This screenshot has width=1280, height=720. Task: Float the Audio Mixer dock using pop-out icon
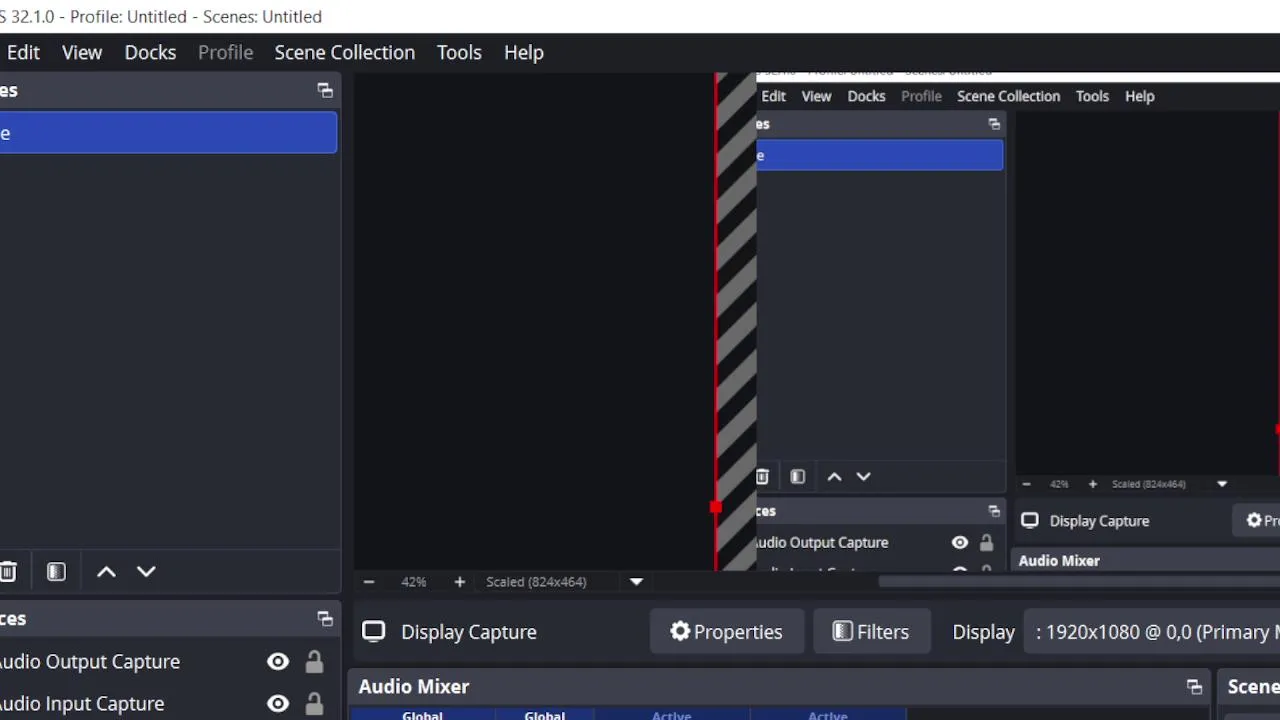coord(1194,687)
